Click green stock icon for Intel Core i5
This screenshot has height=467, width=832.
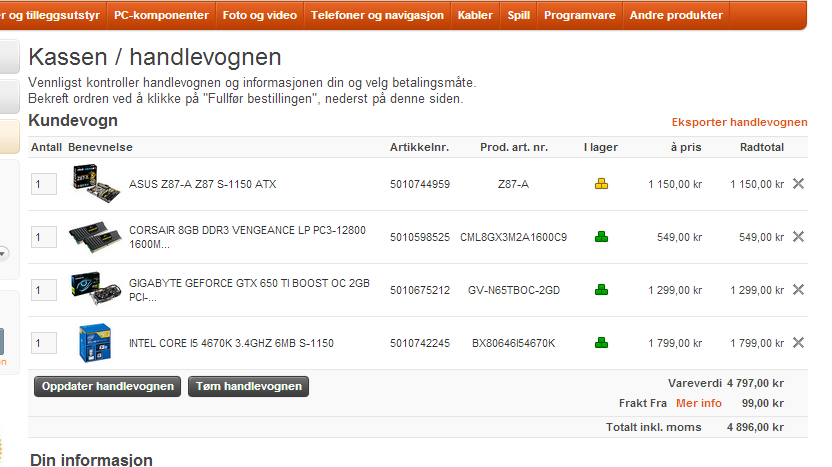[601, 343]
